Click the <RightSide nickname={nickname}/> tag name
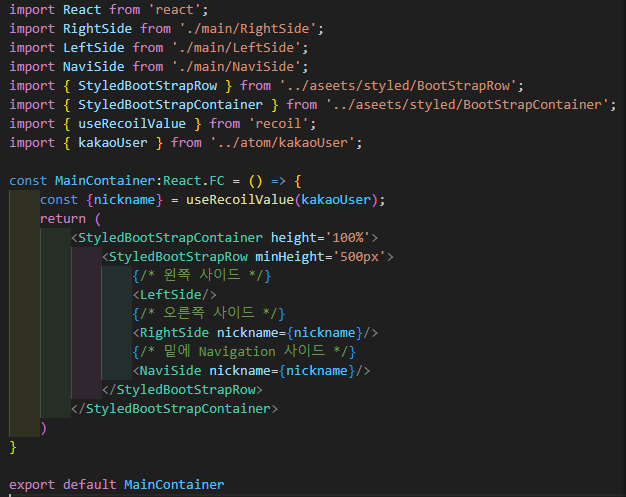Screen dimensions: 626x497 coord(174,333)
